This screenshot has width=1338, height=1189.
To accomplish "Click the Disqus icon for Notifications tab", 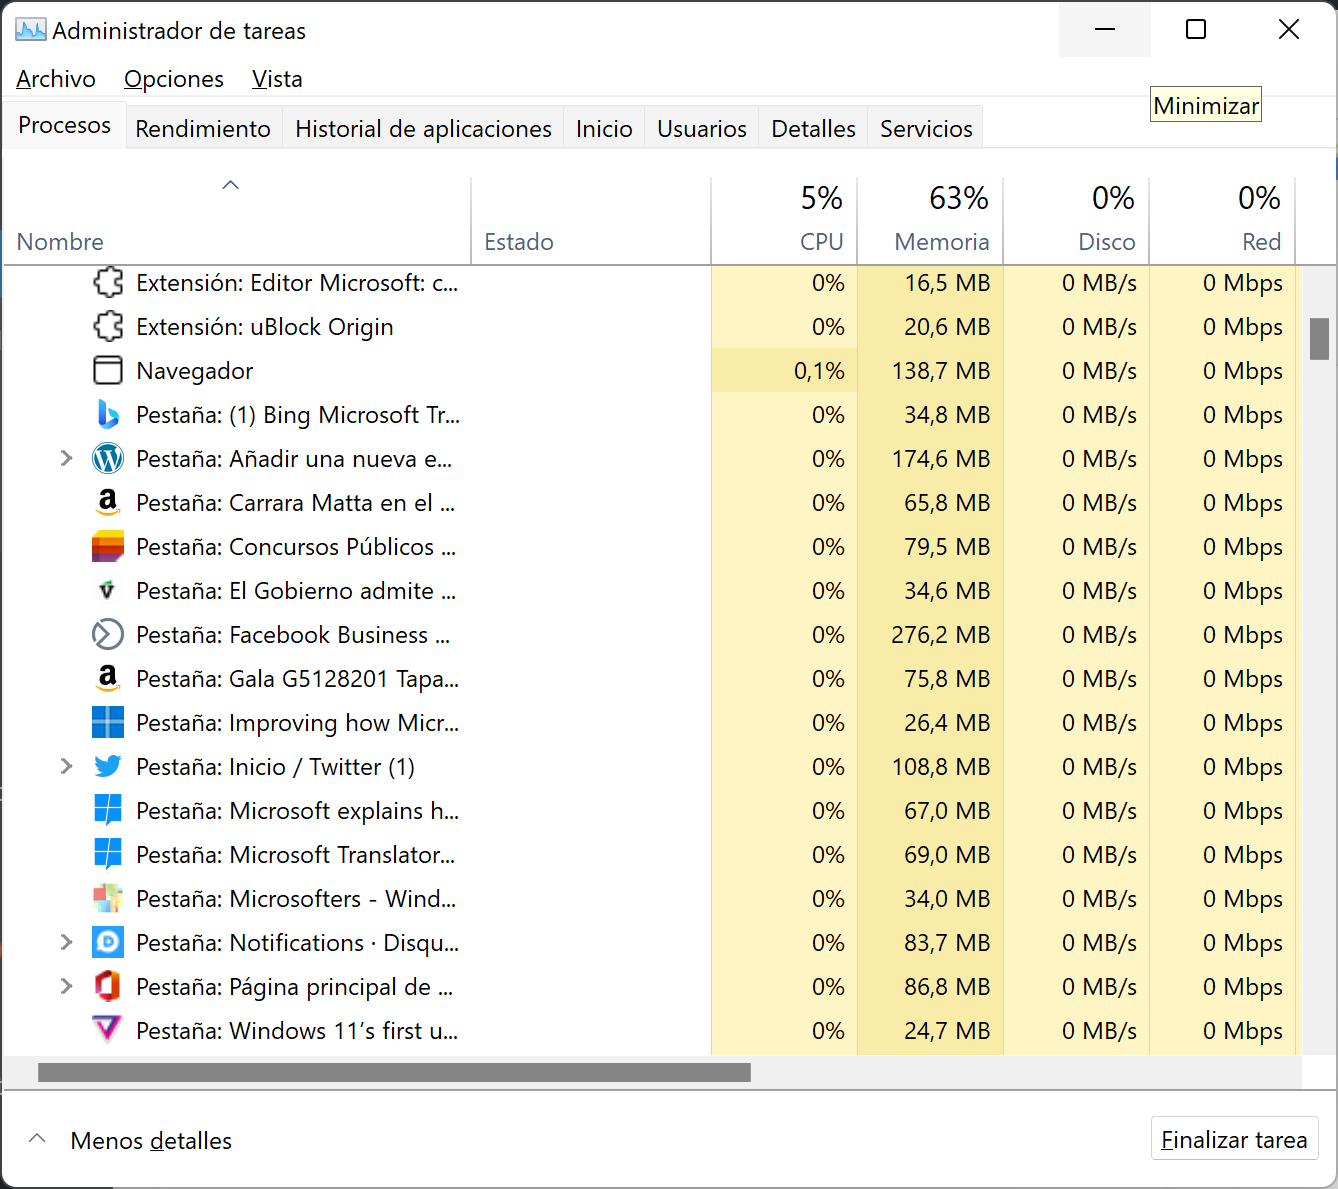I will pos(108,943).
